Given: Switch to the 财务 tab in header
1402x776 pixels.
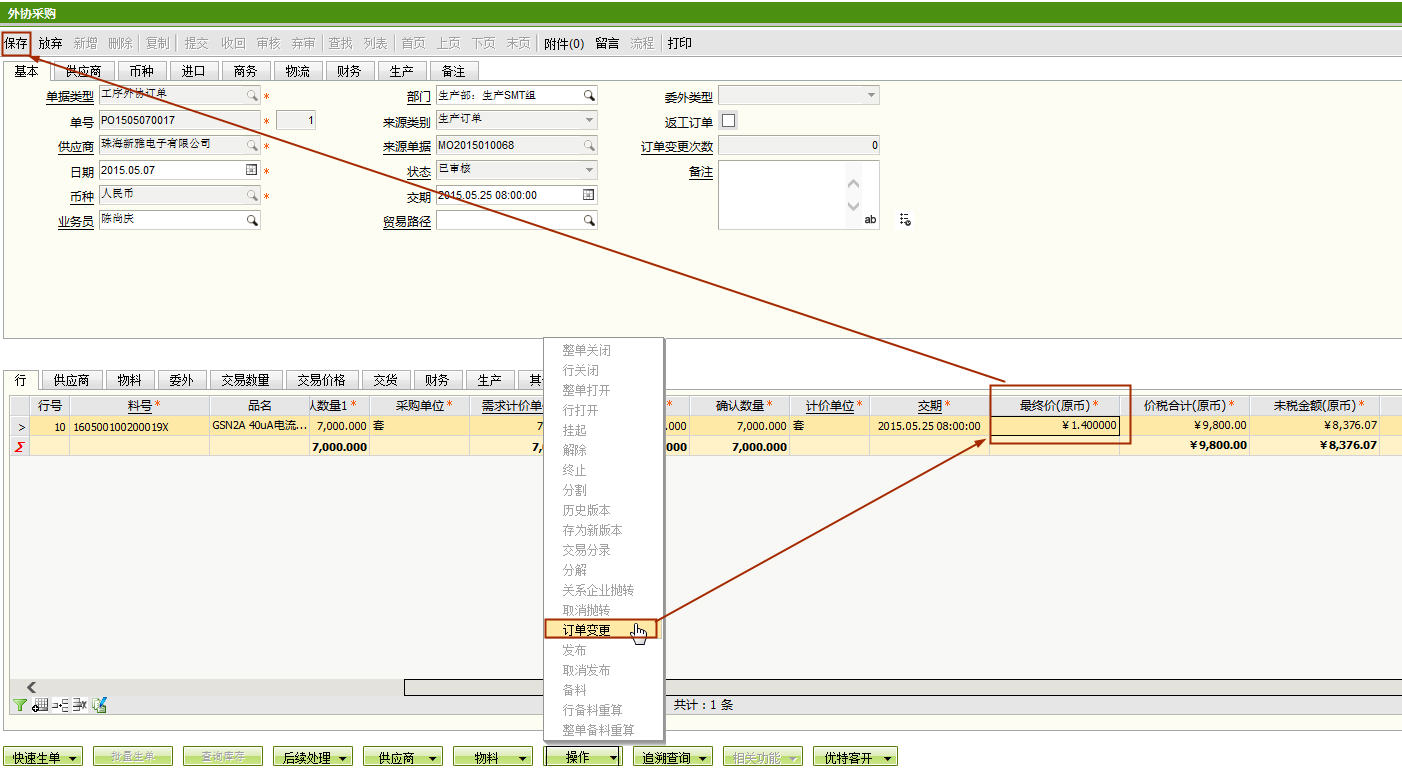Looking at the screenshot, I should (x=349, y=71).
